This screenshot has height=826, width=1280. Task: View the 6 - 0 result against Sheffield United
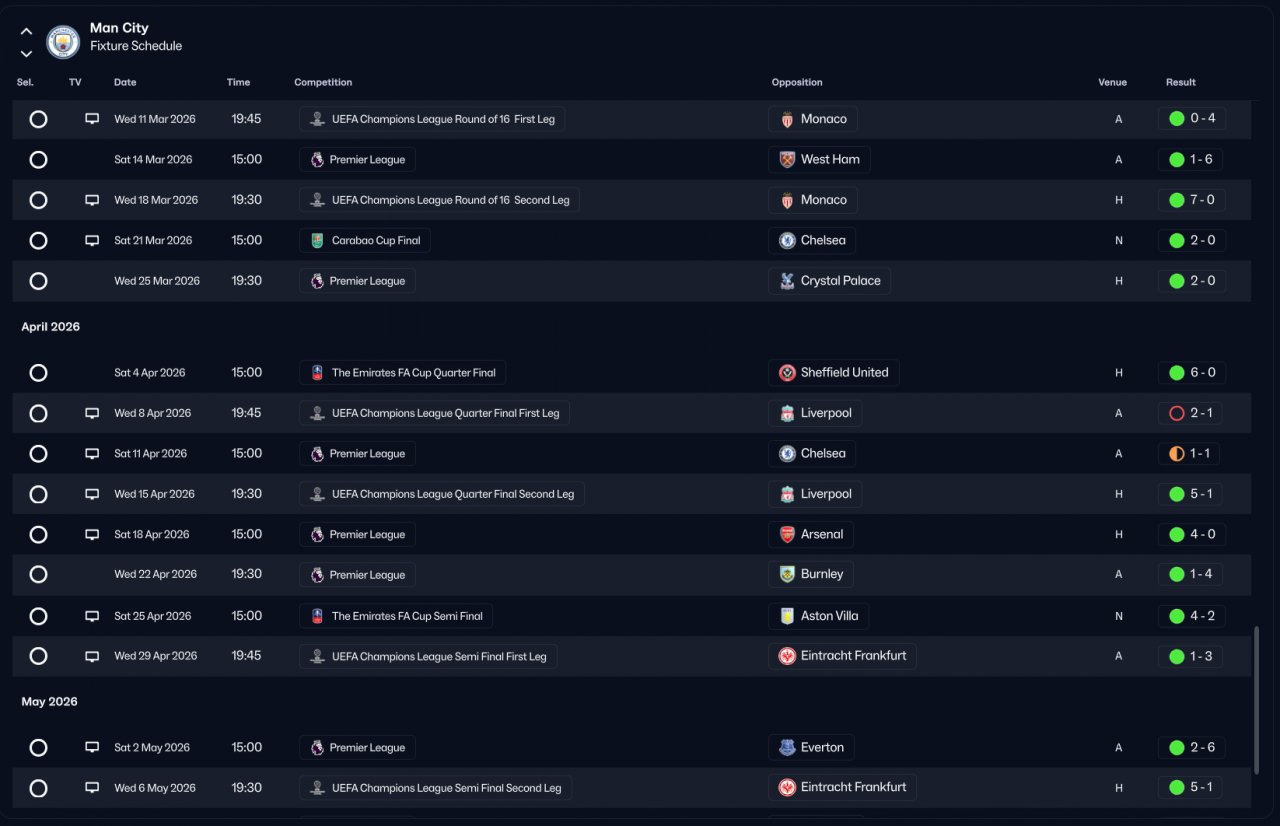(x=1192, y=373)
